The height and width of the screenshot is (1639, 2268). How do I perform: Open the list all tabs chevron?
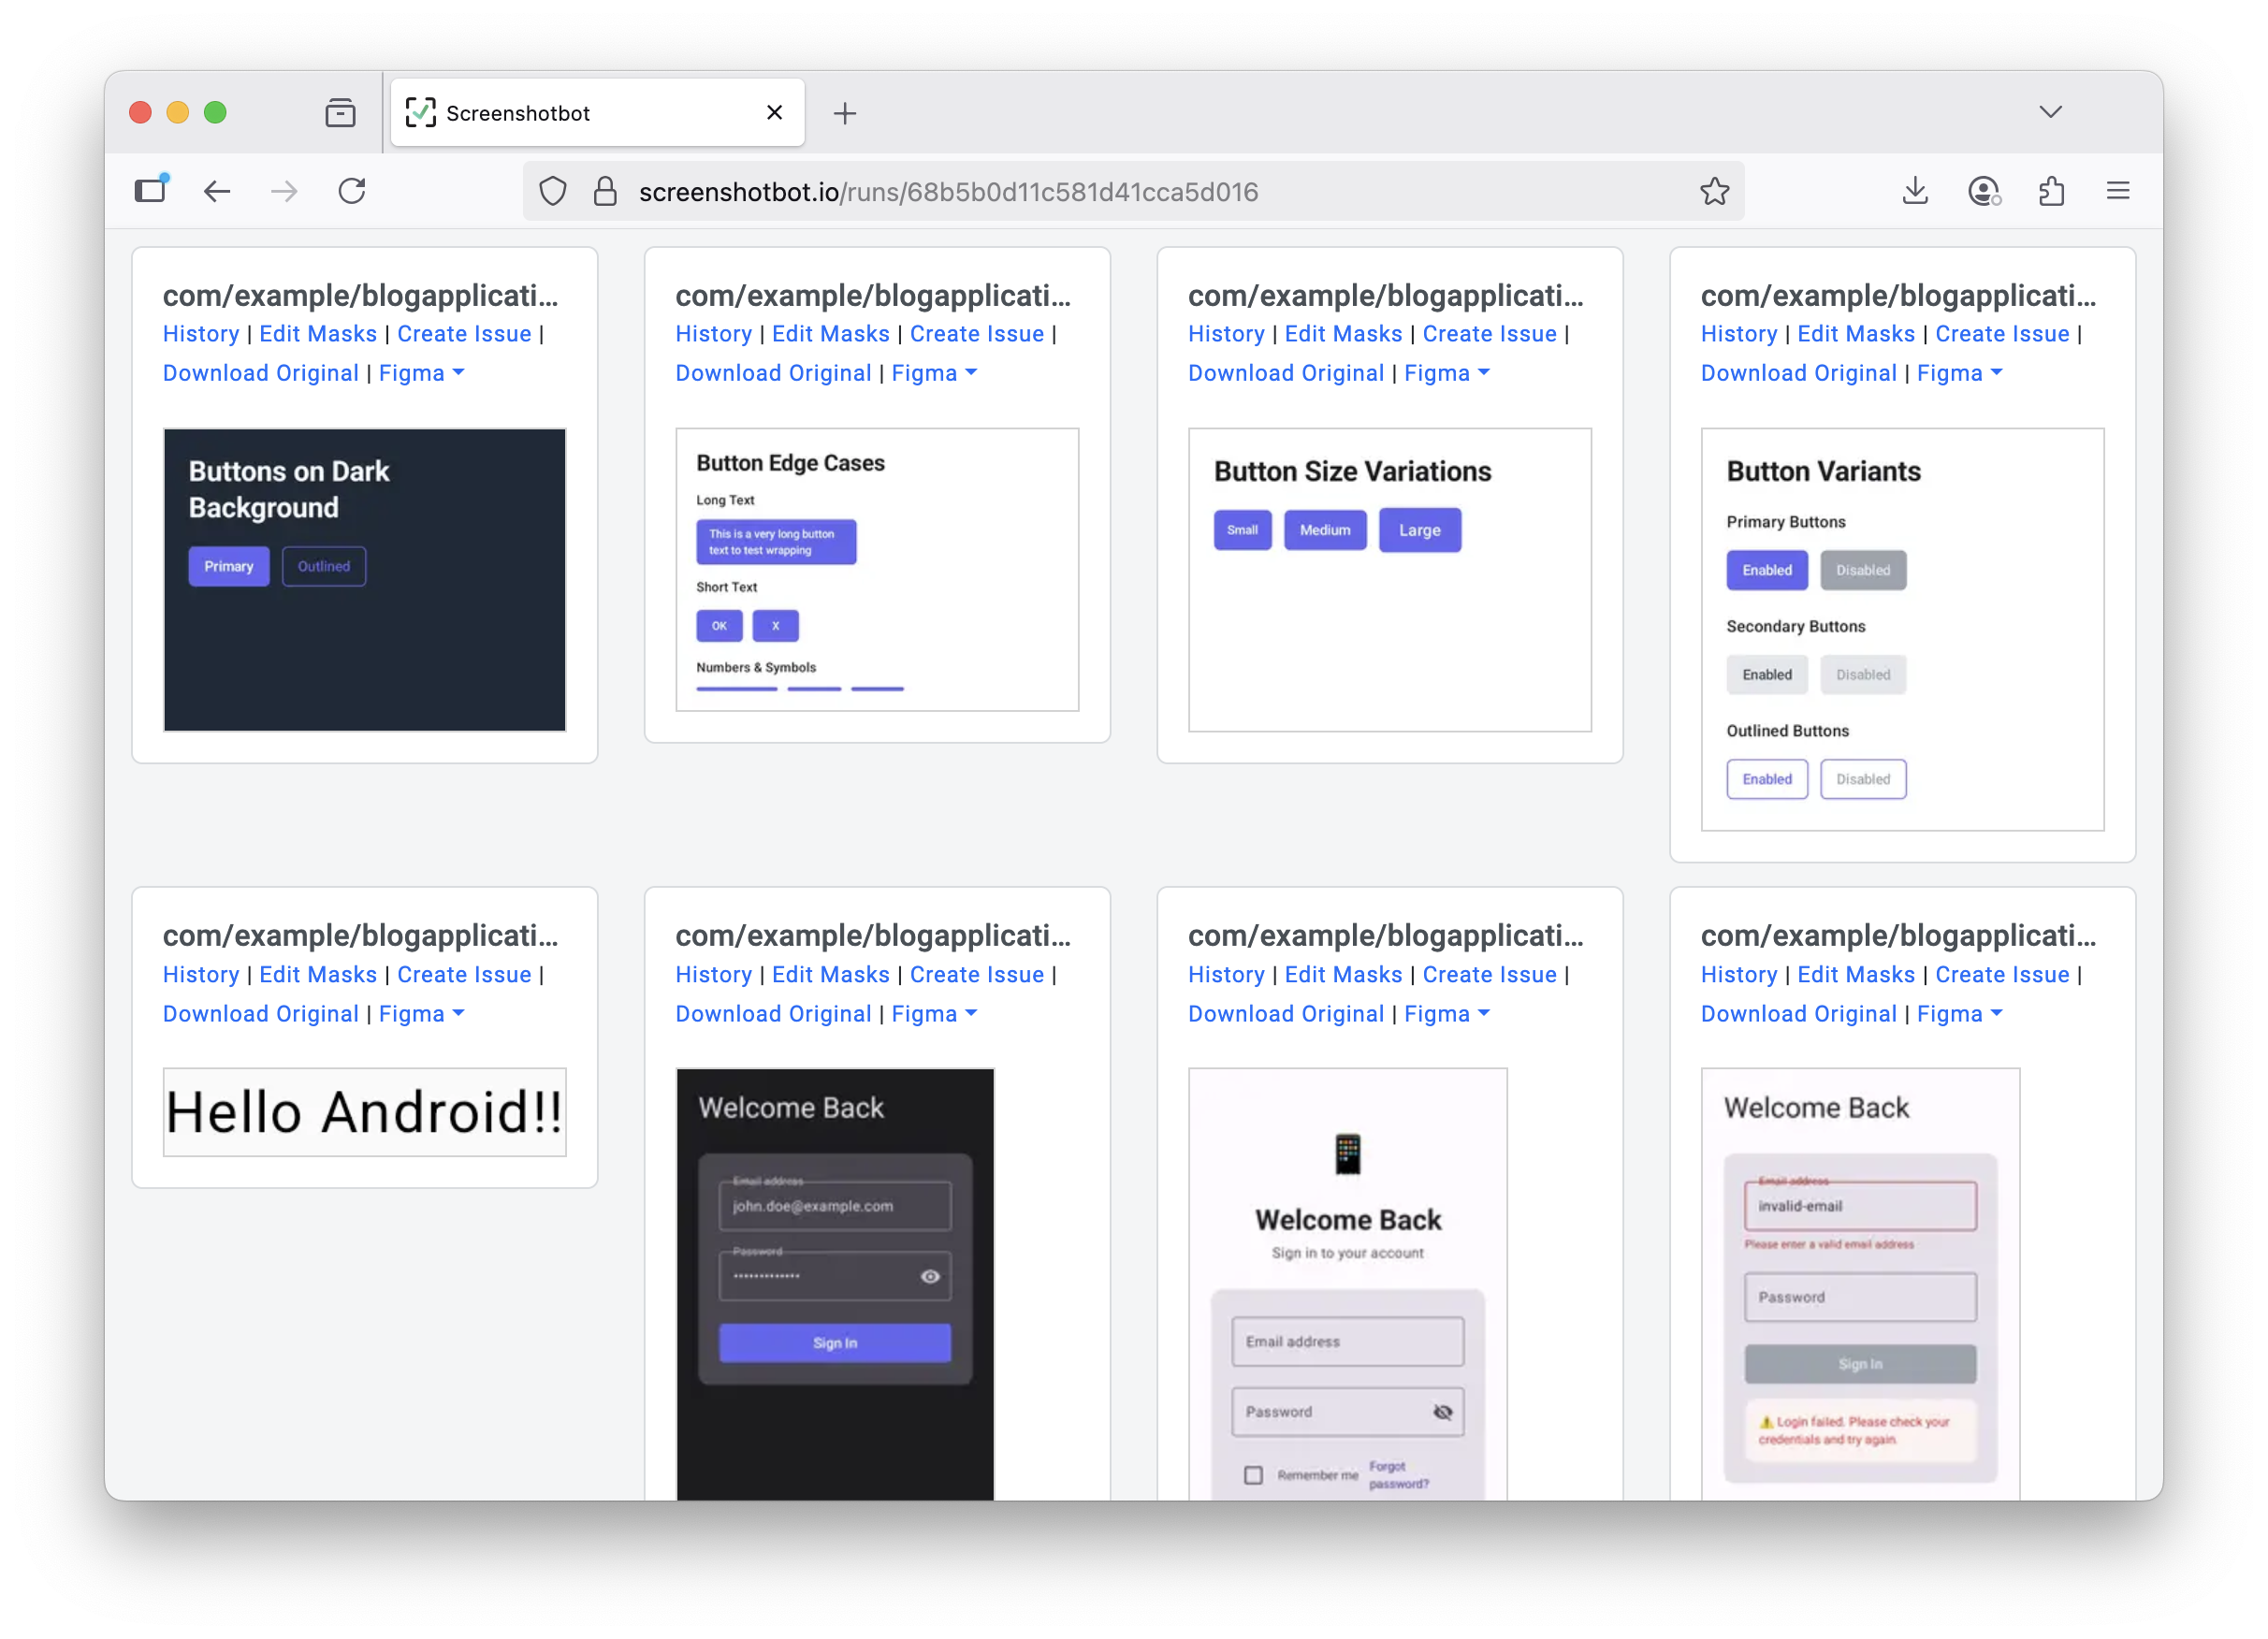point(2051,112)
